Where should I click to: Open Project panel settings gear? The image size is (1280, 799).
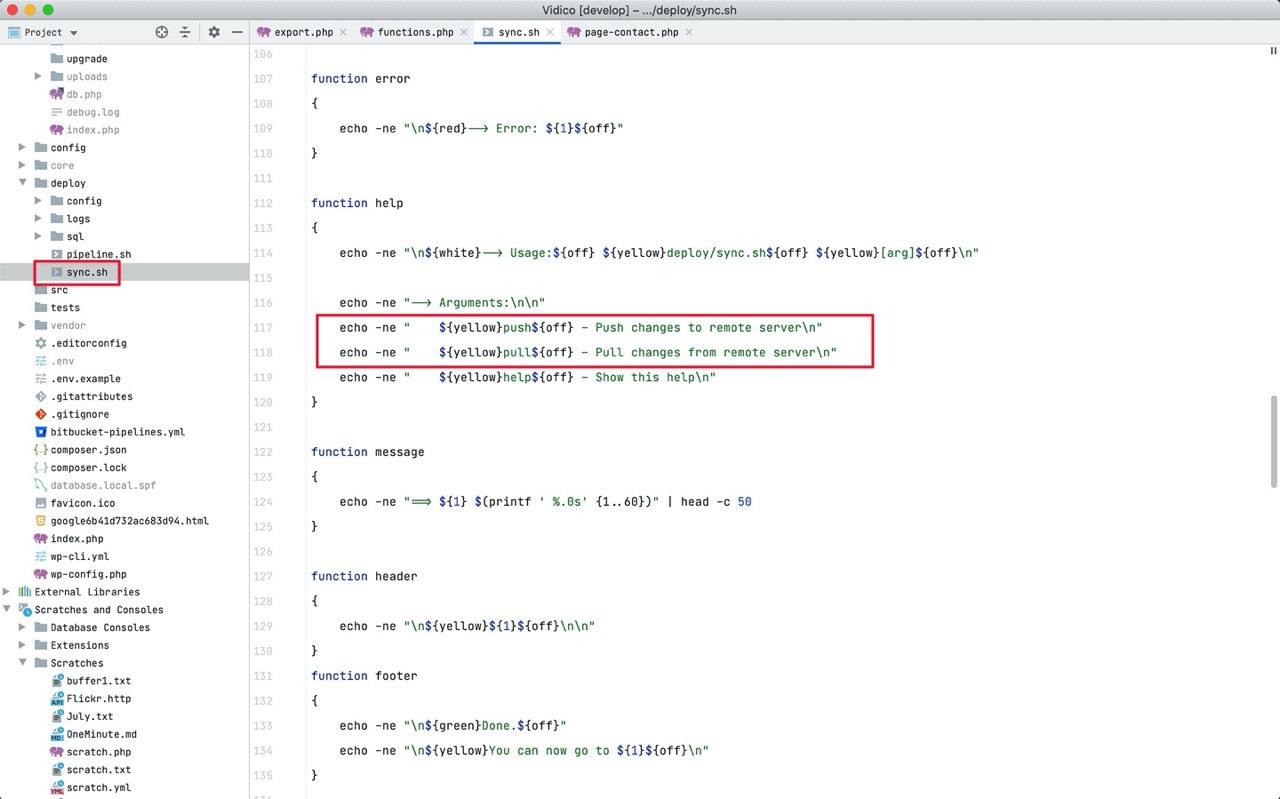click(214, 32)
